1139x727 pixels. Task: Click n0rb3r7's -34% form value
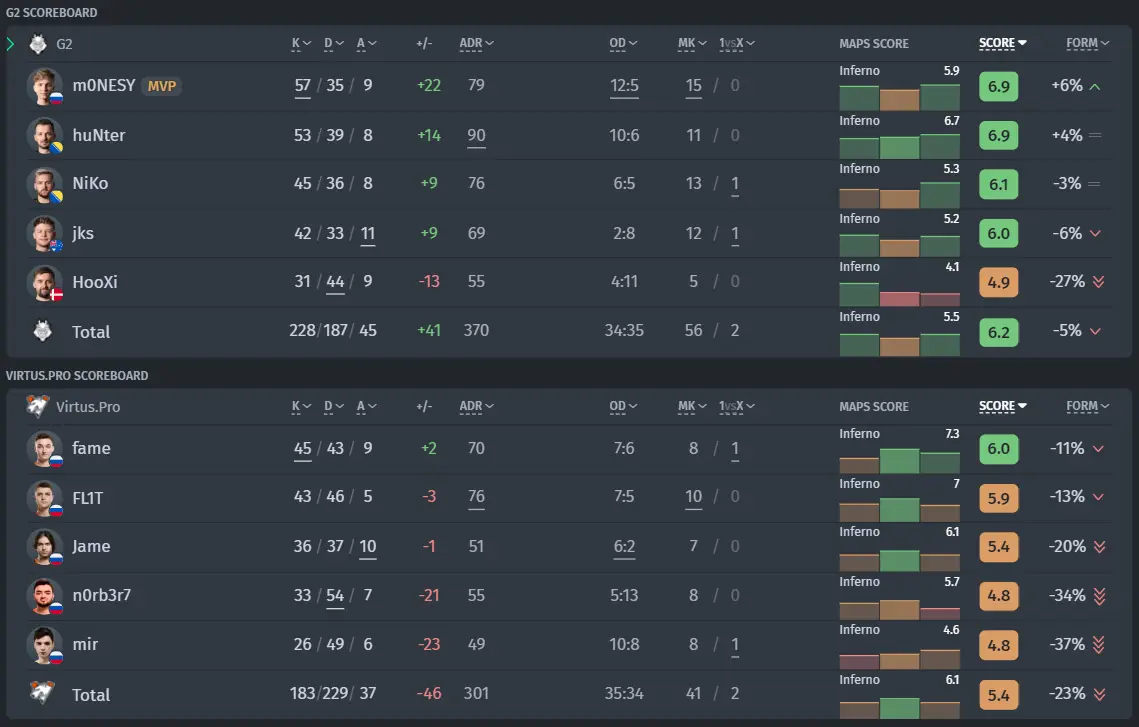(x=1067, y=596)
